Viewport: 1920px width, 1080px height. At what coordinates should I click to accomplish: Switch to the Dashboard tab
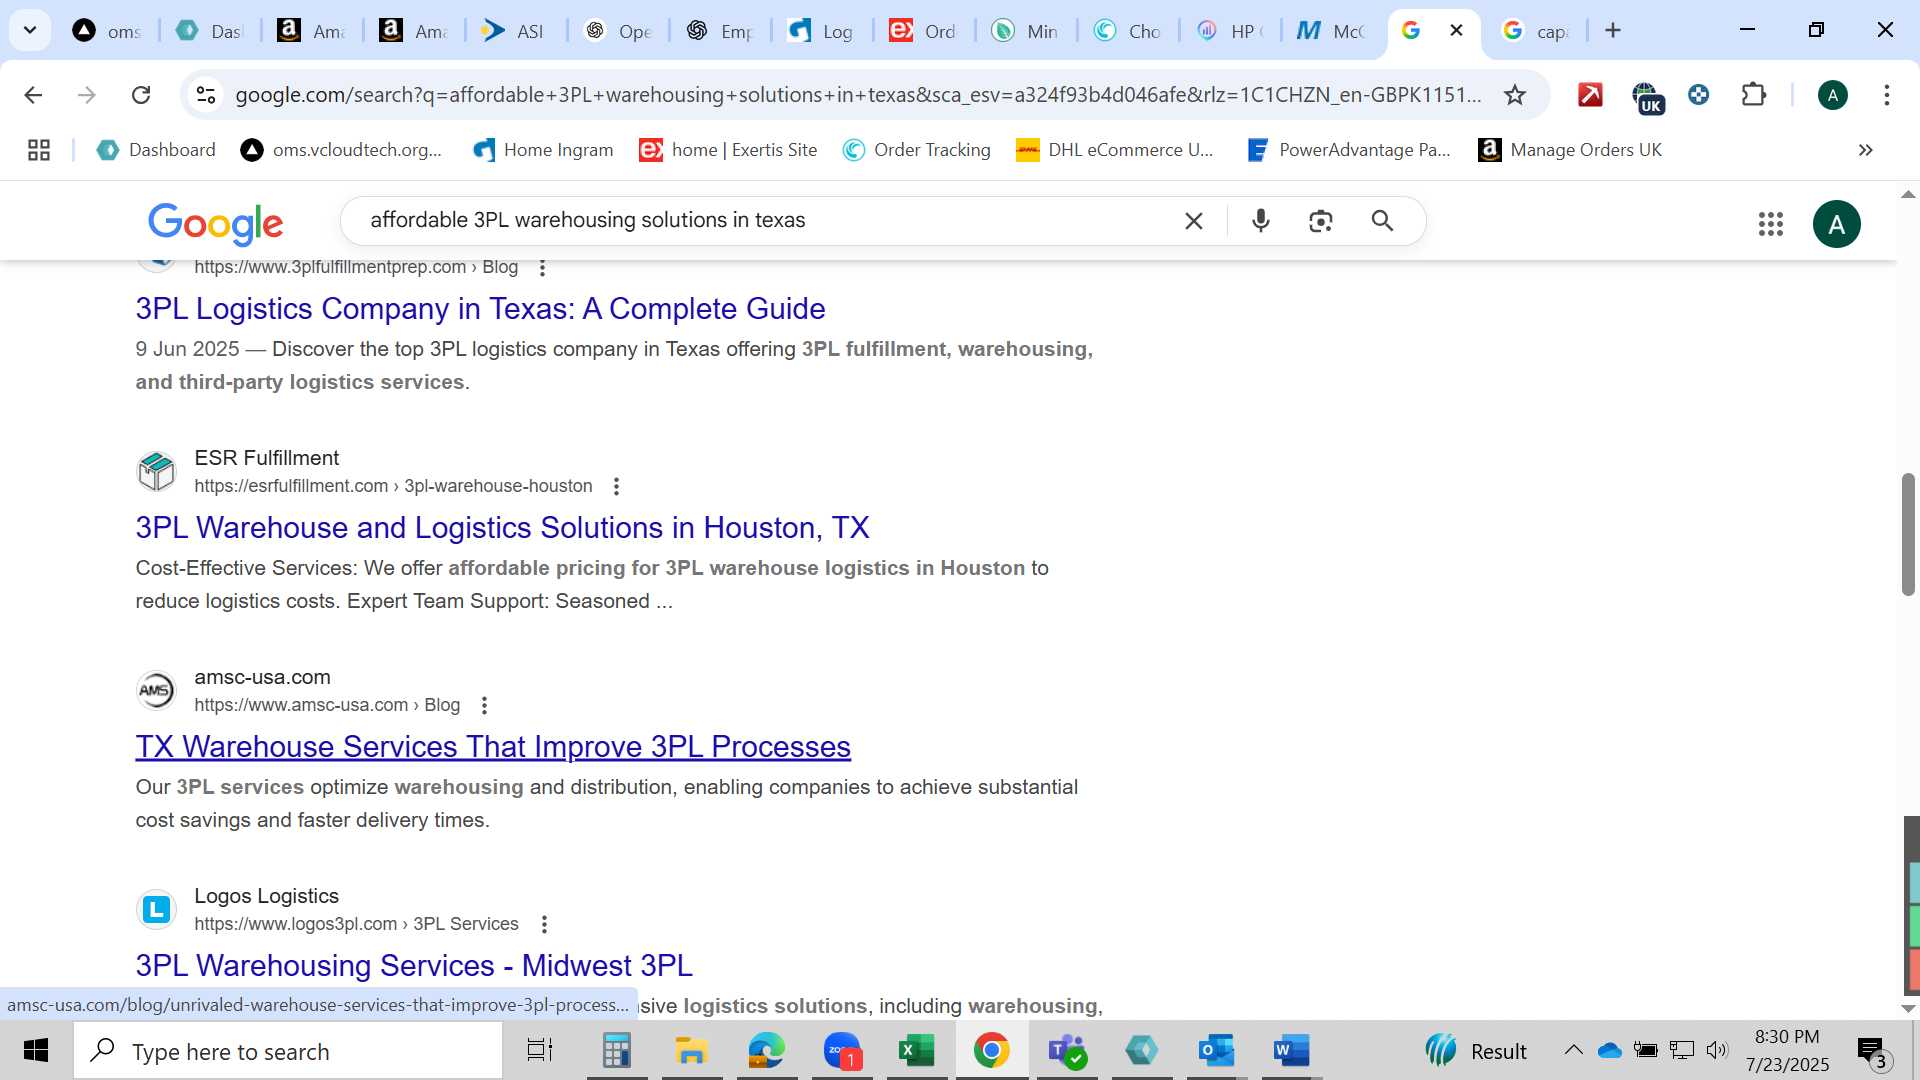pos(210,31)
